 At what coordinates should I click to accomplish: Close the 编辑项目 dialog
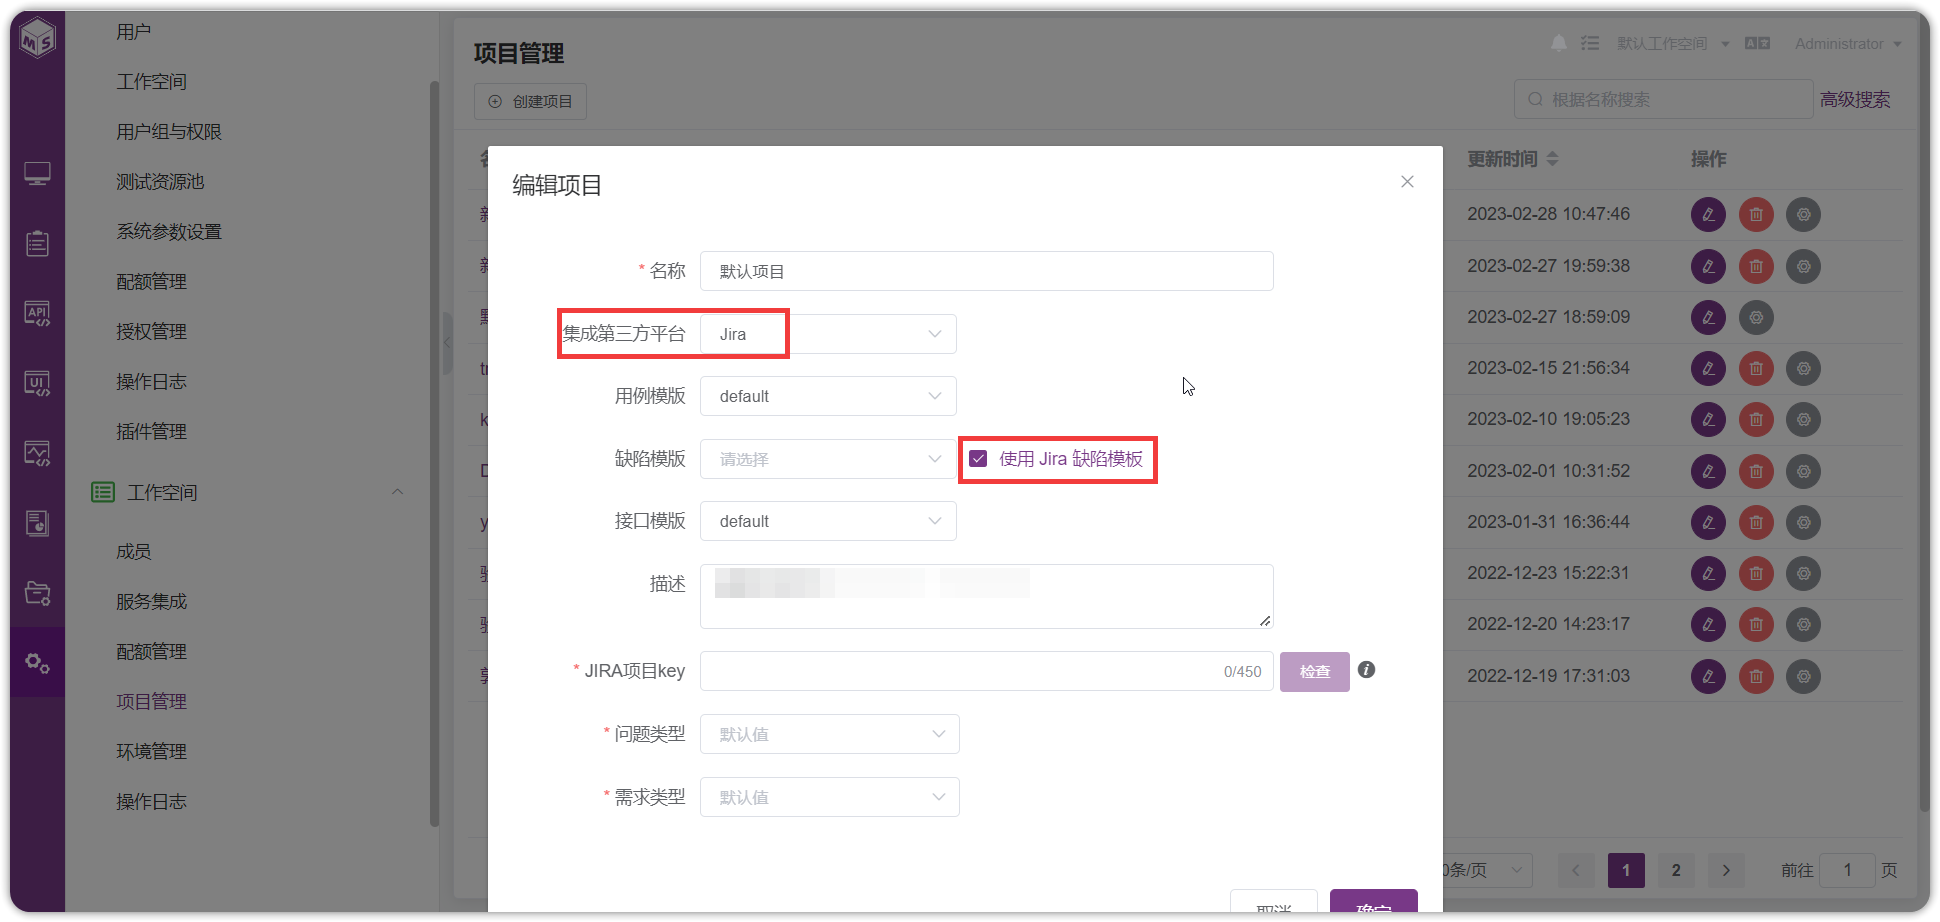point(1407,181)
